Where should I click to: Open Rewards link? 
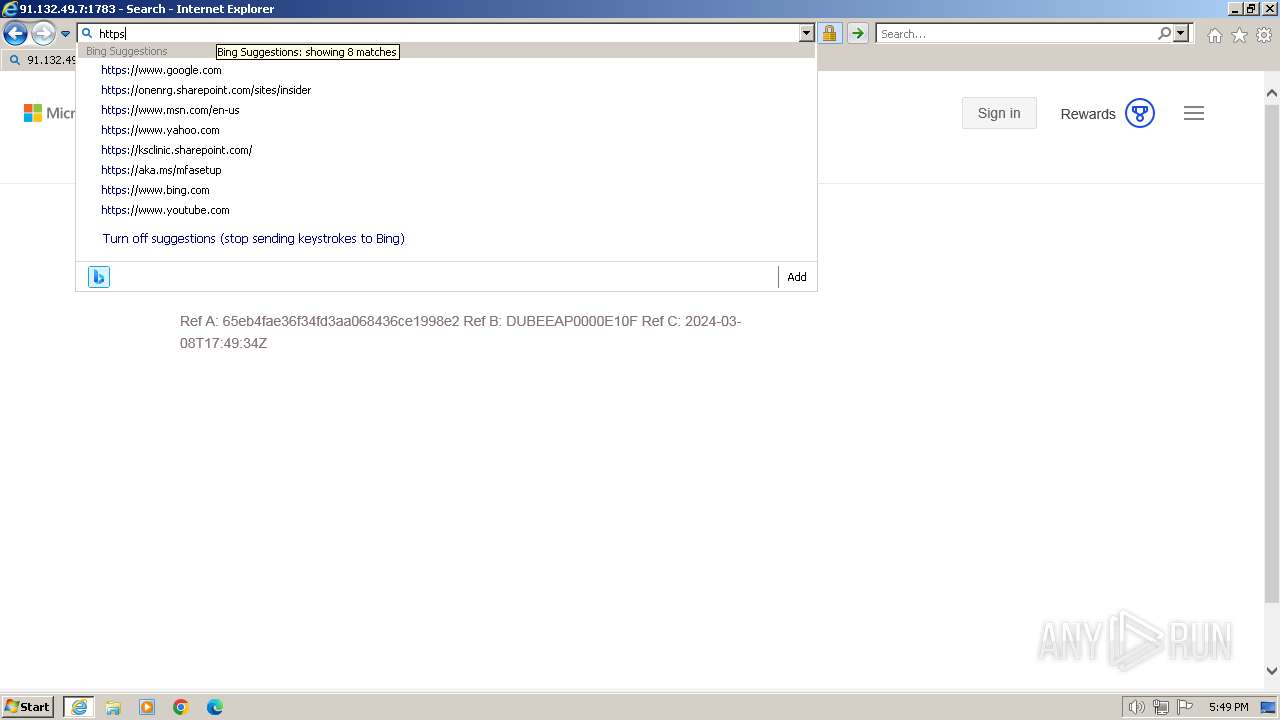[1088, 114]
